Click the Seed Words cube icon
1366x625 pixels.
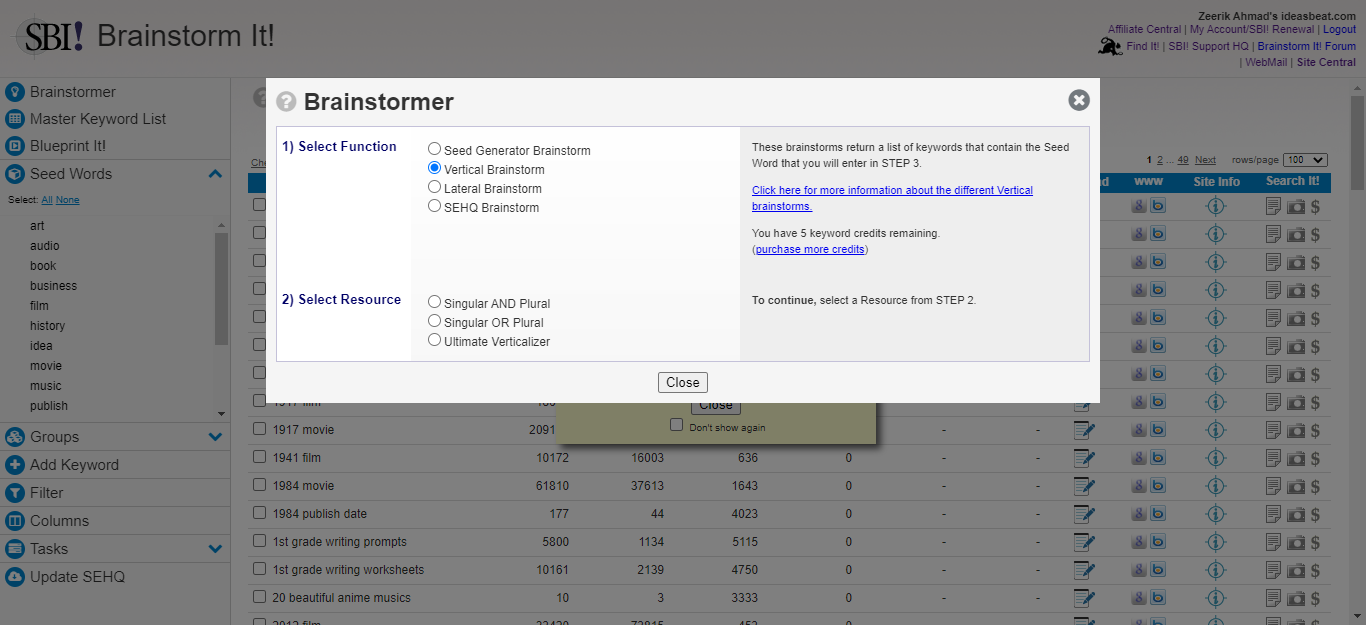[14, 174]
